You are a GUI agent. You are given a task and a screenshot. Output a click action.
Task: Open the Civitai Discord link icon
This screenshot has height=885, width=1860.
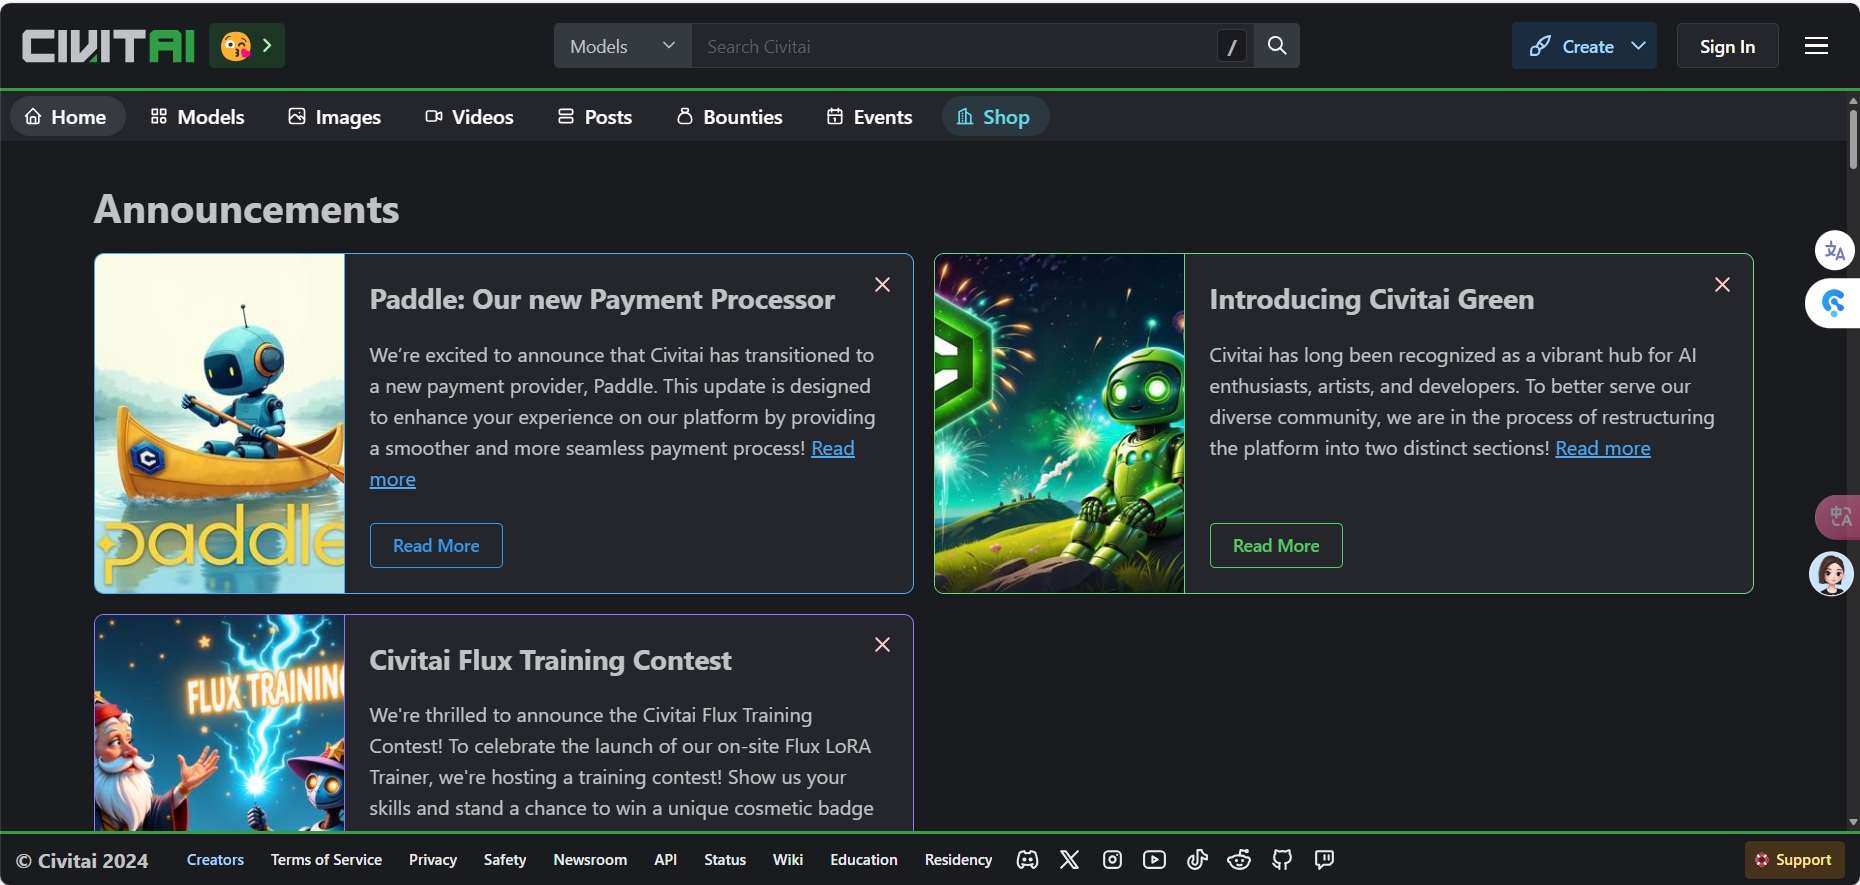[x=1027, y=860]
